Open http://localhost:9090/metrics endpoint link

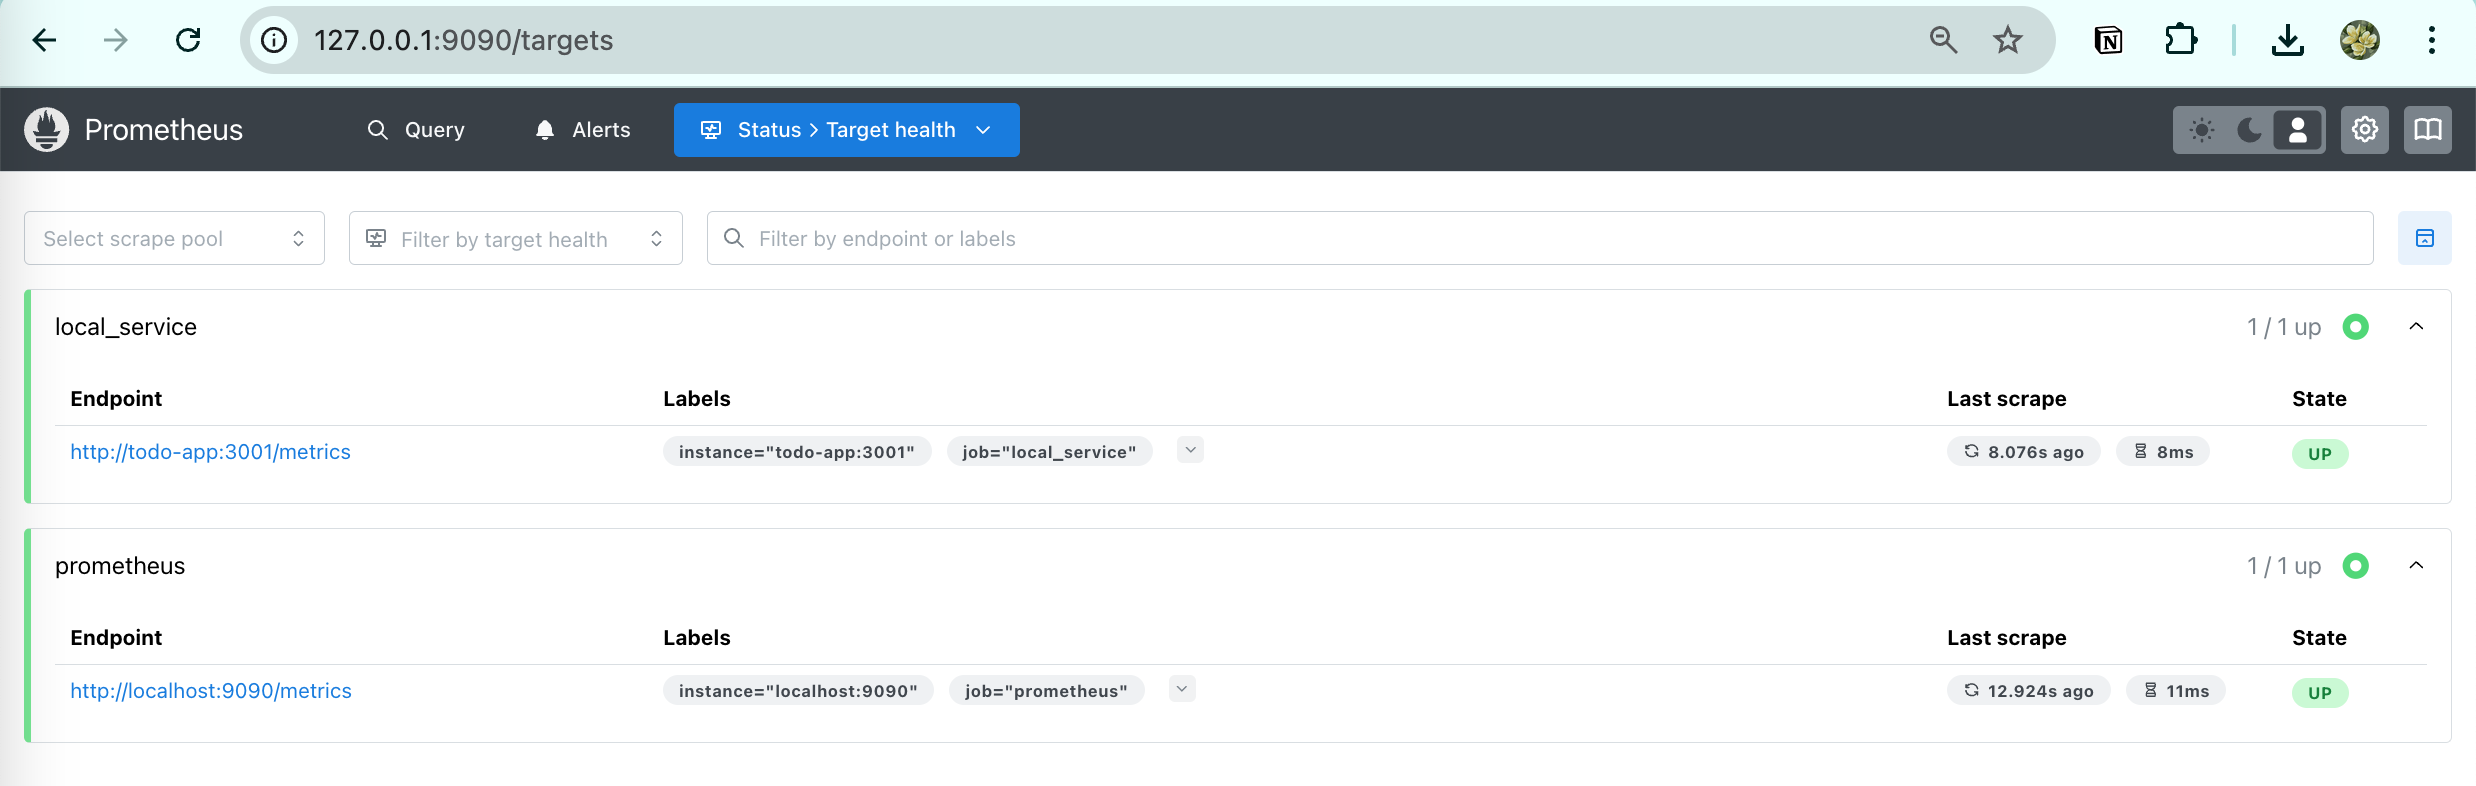click(x=211, y=691)
